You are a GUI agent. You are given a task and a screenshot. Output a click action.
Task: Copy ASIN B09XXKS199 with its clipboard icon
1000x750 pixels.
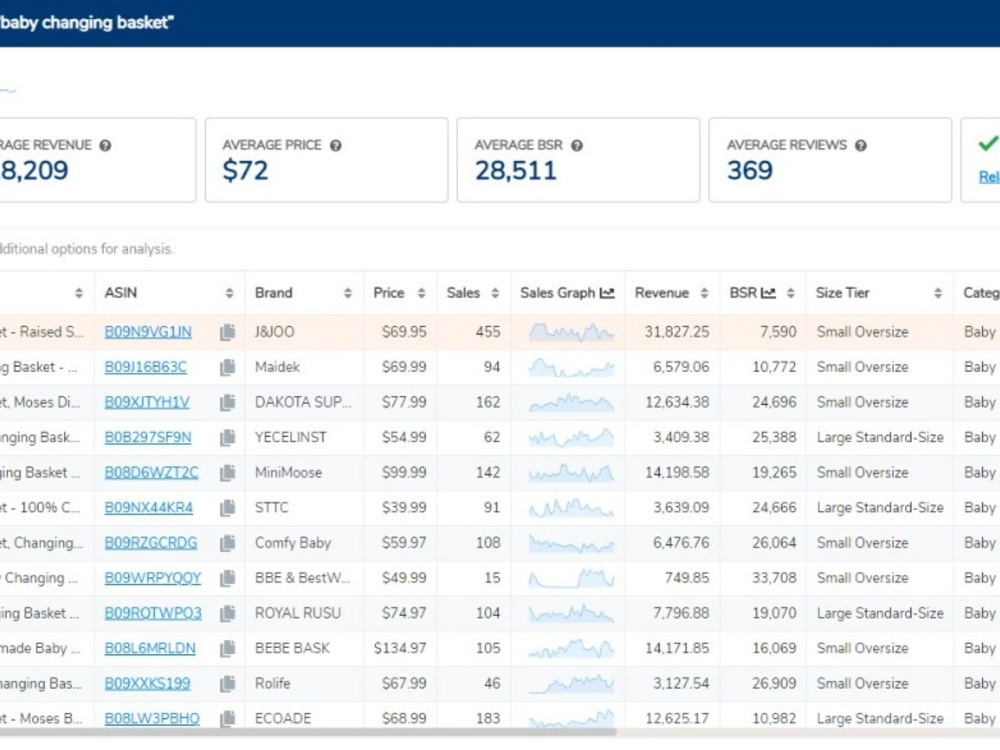[228, 684]
